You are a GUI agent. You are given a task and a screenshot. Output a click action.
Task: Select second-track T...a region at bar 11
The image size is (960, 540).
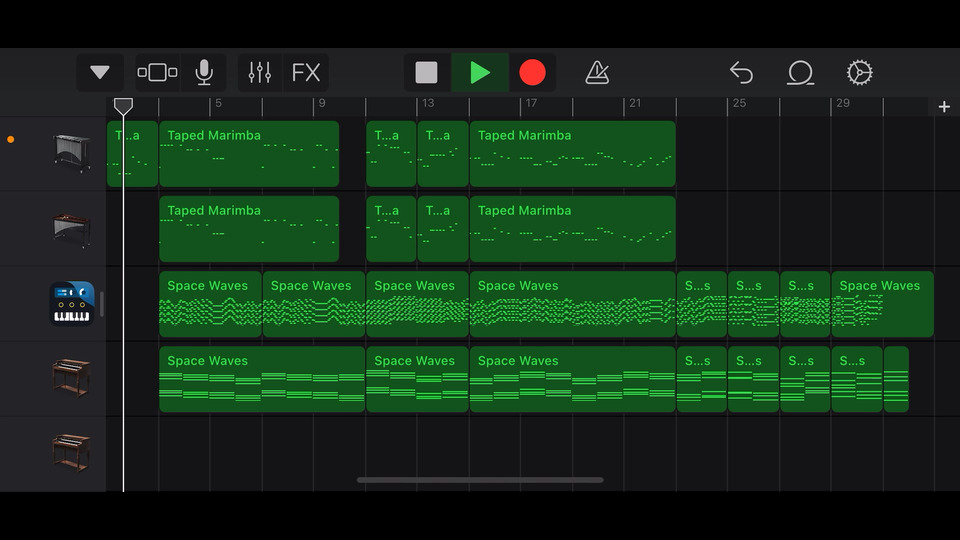coord(391,229)
